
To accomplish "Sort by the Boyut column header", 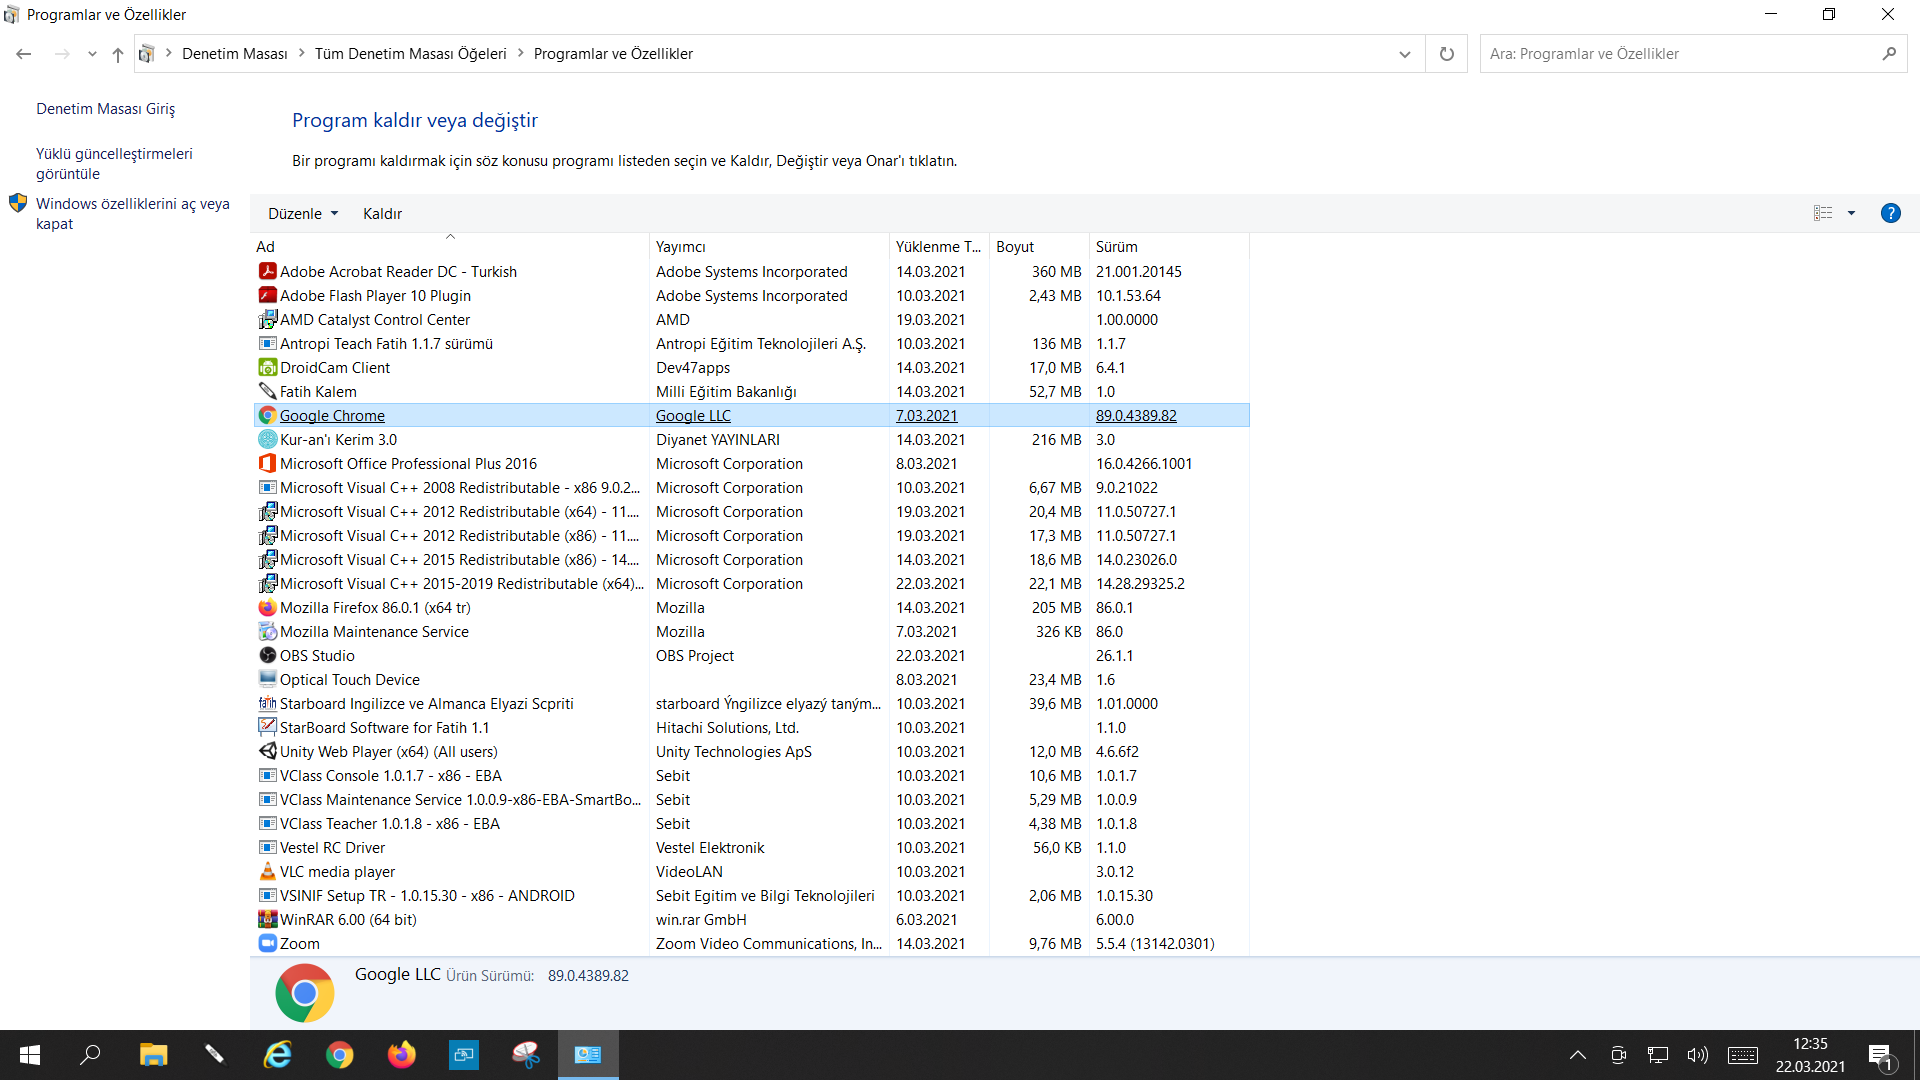I will click(1038, 246).
